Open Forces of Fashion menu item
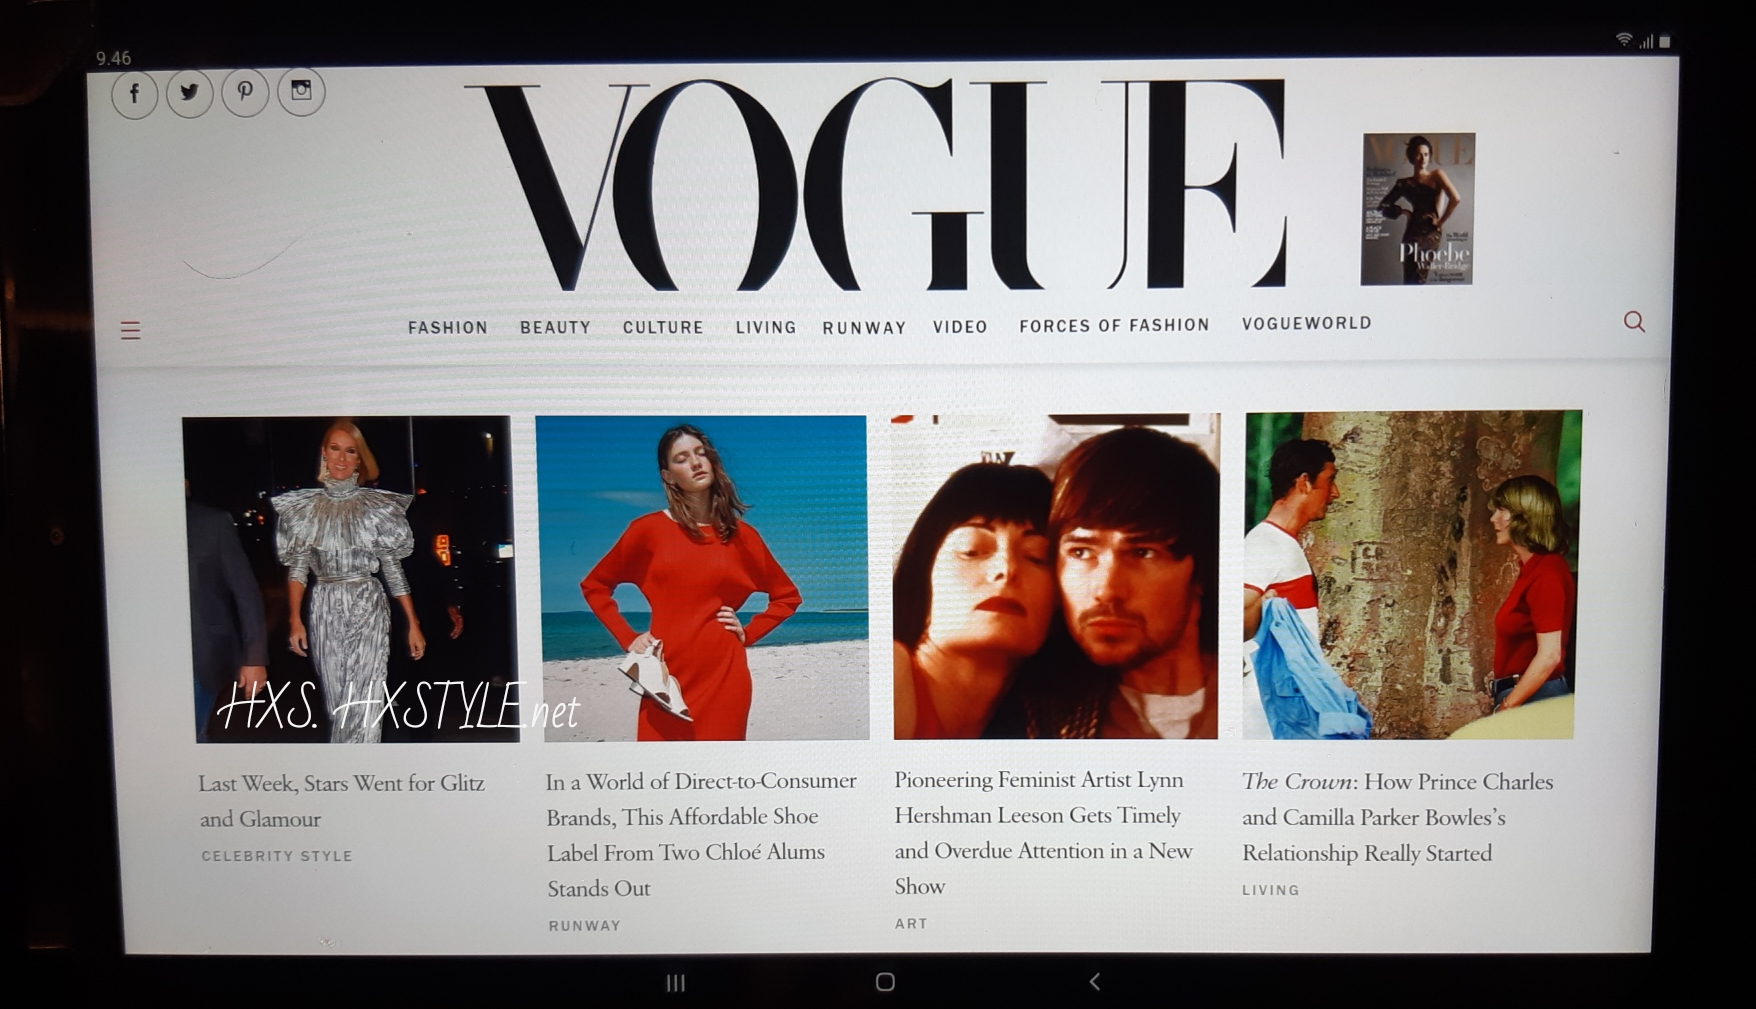The height and width of the screenshot is (1009, 1756). (x=1114, y=326)
